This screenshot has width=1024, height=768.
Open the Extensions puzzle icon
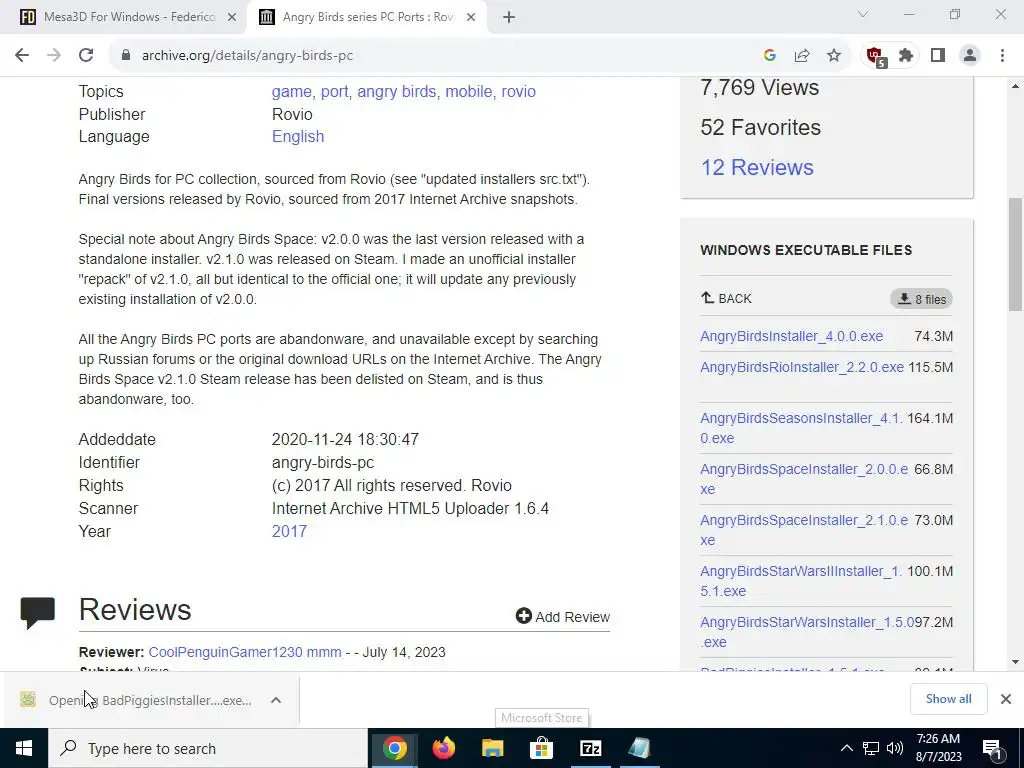906,56
